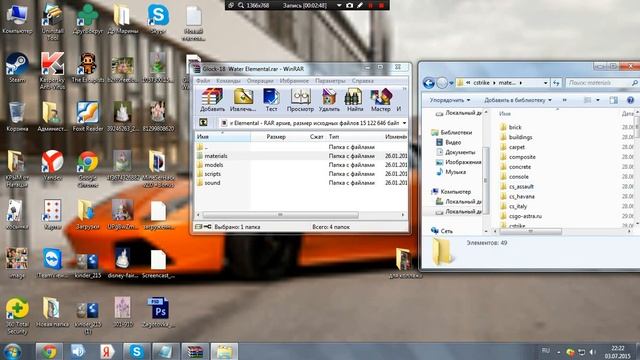Open the Справка menu in WinRAR
Screen dimensions: 640x360
[362, 81]
